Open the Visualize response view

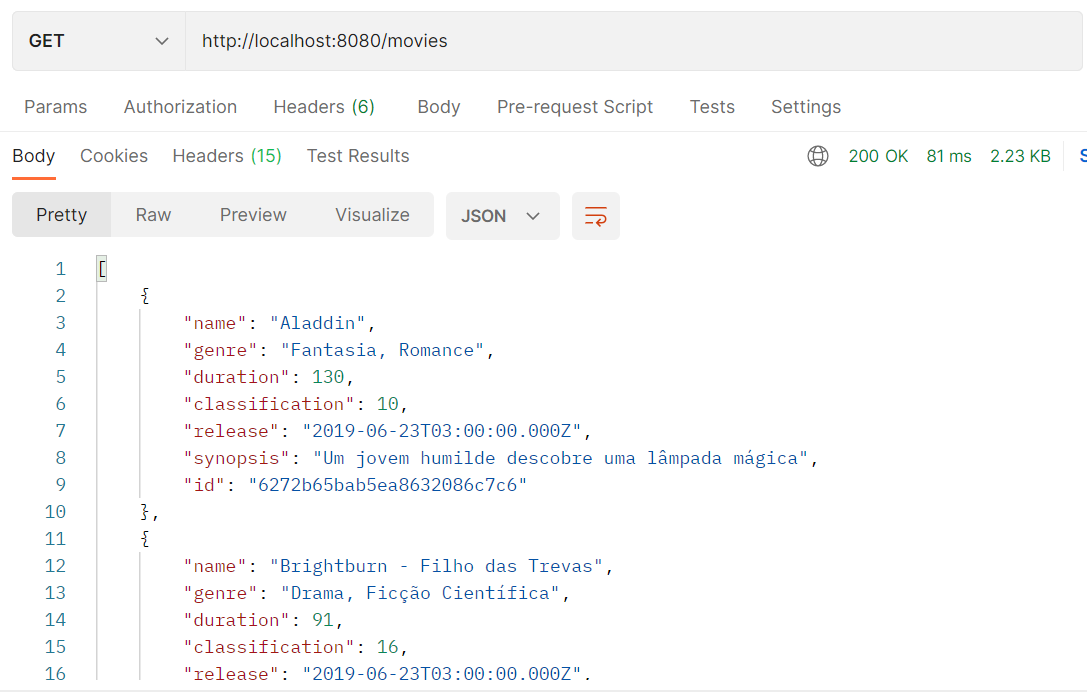(372, 214)
